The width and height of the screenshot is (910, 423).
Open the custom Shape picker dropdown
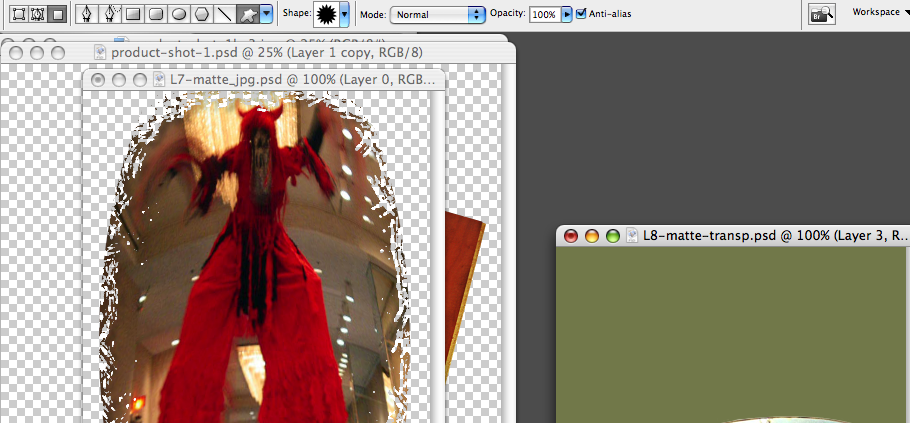(345, 15)
